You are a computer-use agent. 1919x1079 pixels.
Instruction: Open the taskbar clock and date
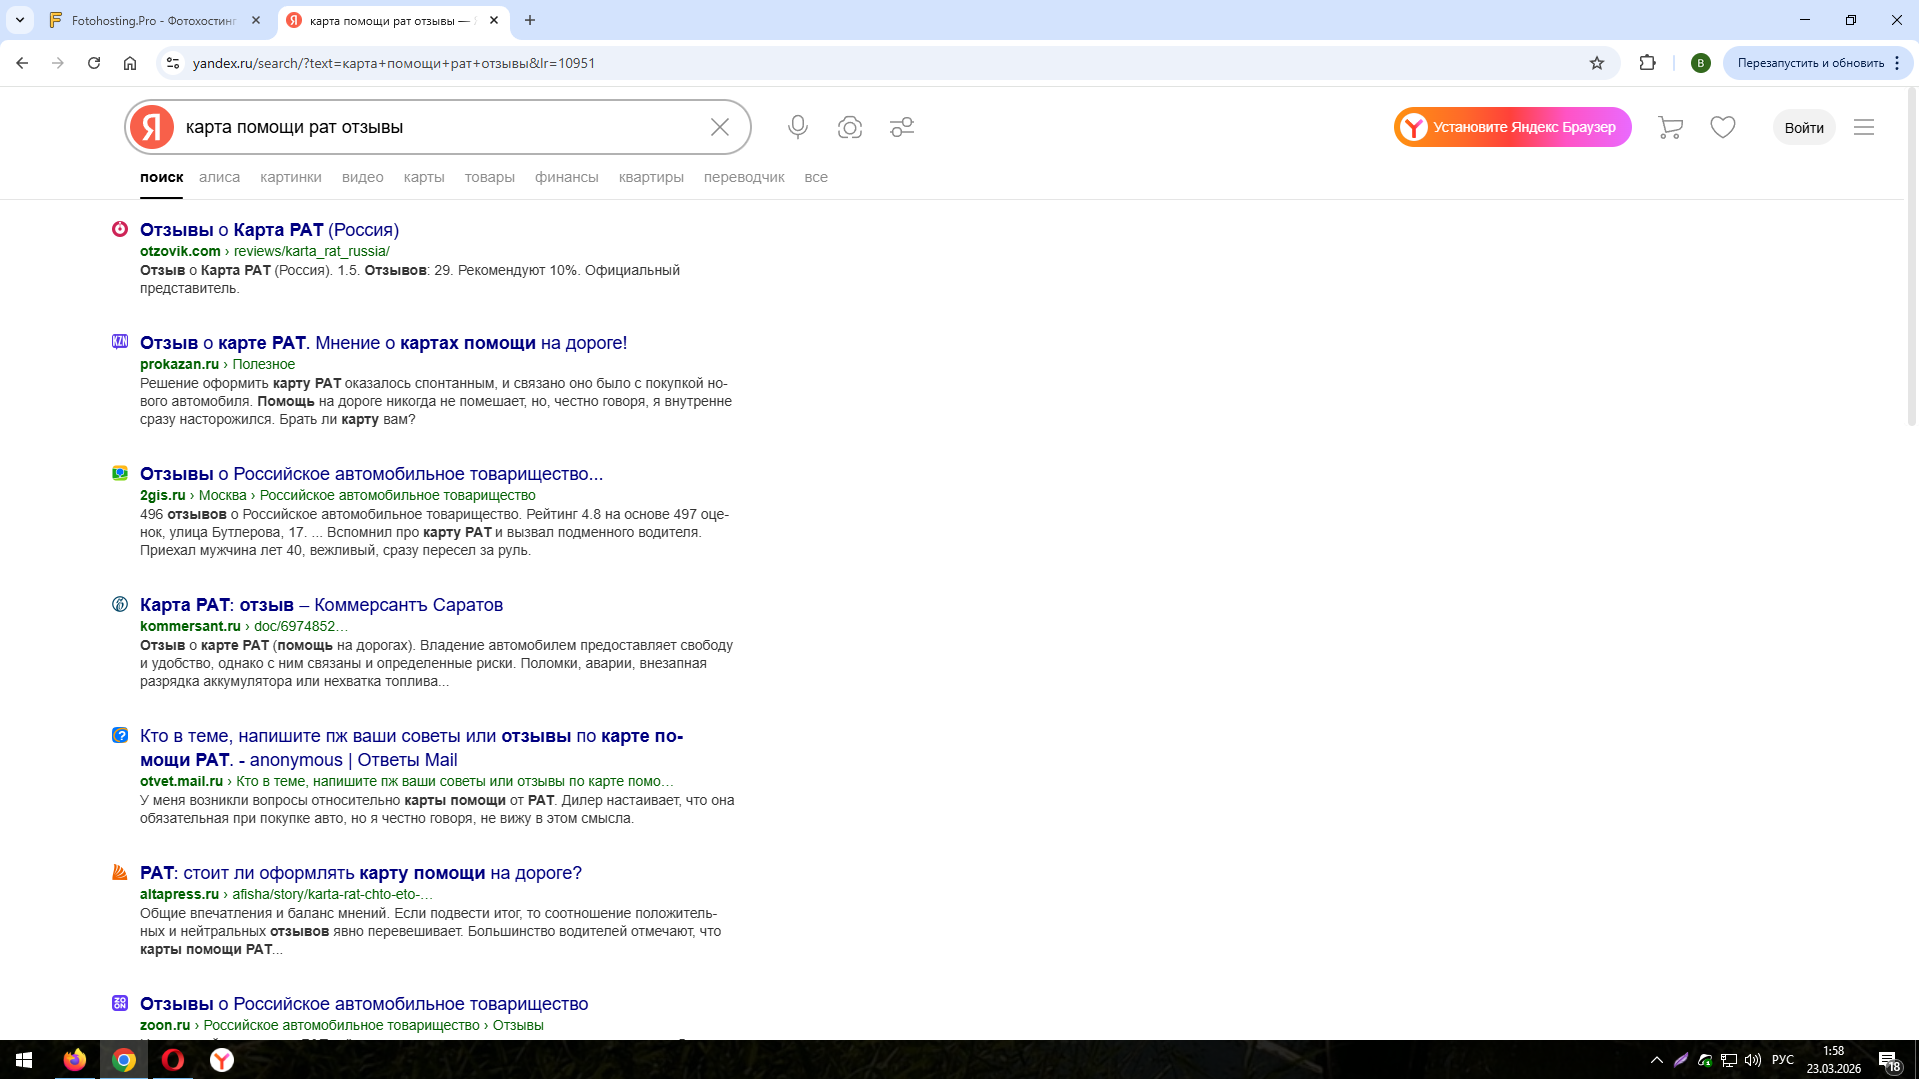click(x=1833, y=1060)
